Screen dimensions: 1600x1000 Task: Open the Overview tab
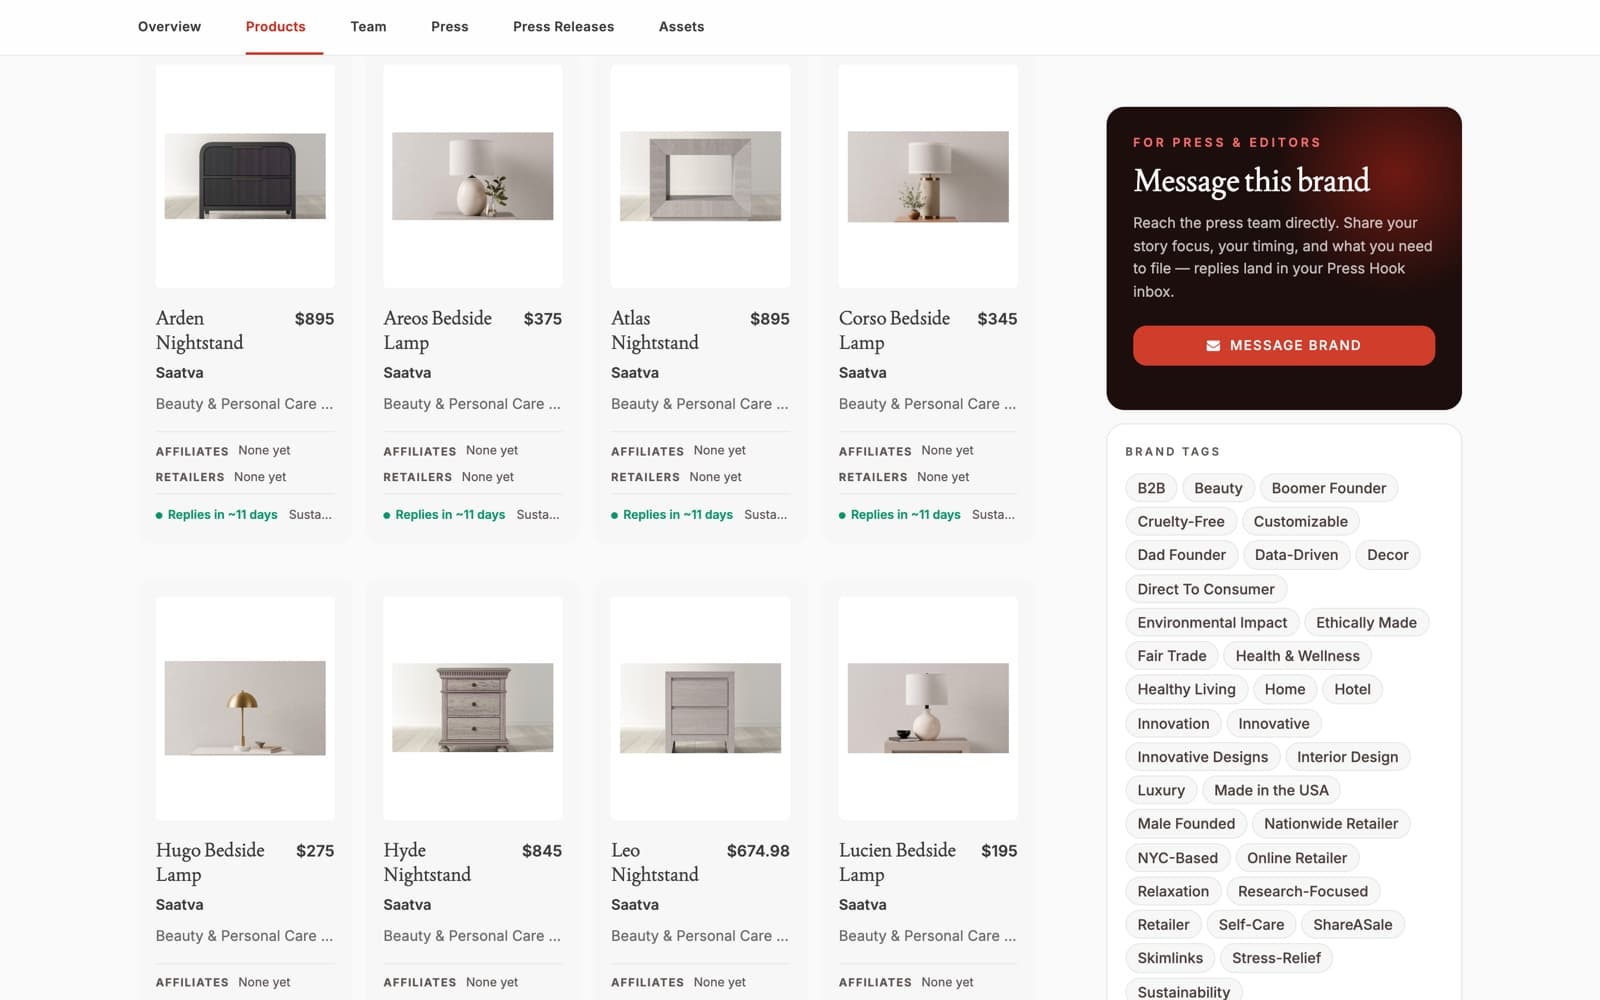pos(169,27)
